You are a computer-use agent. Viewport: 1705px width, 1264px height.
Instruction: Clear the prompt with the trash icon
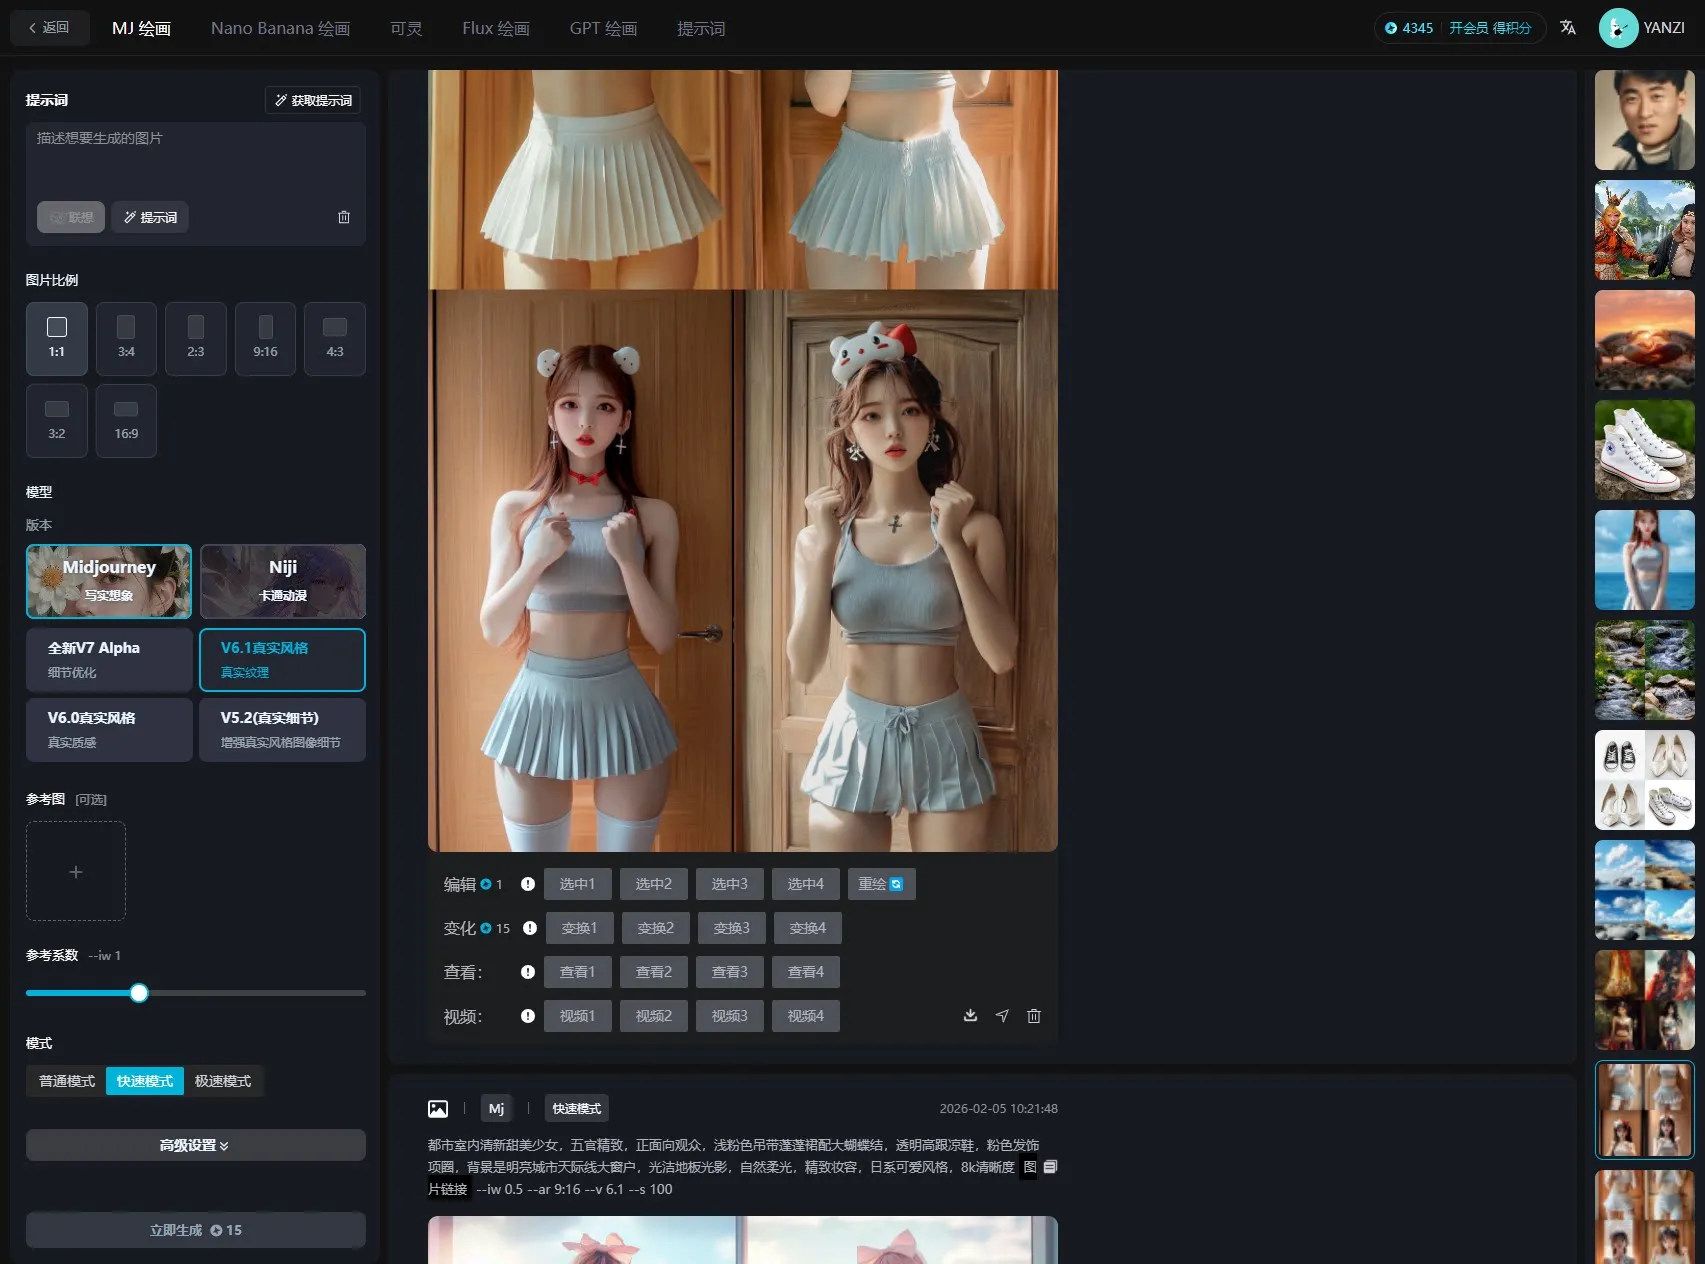pos(344,217)
